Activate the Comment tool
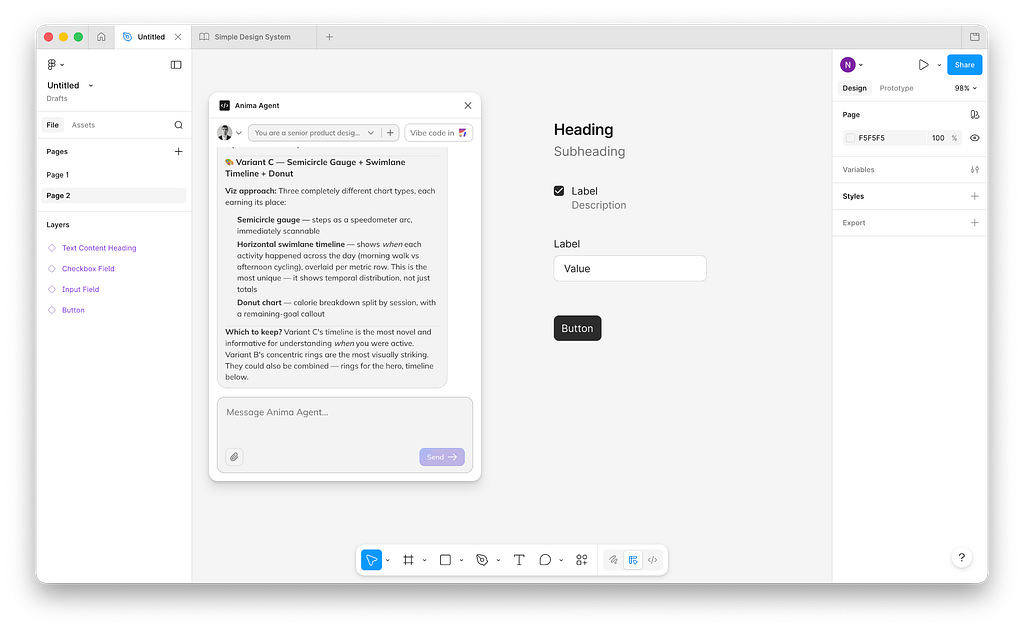Screen dimensions: 1024x631 [545, 560]
